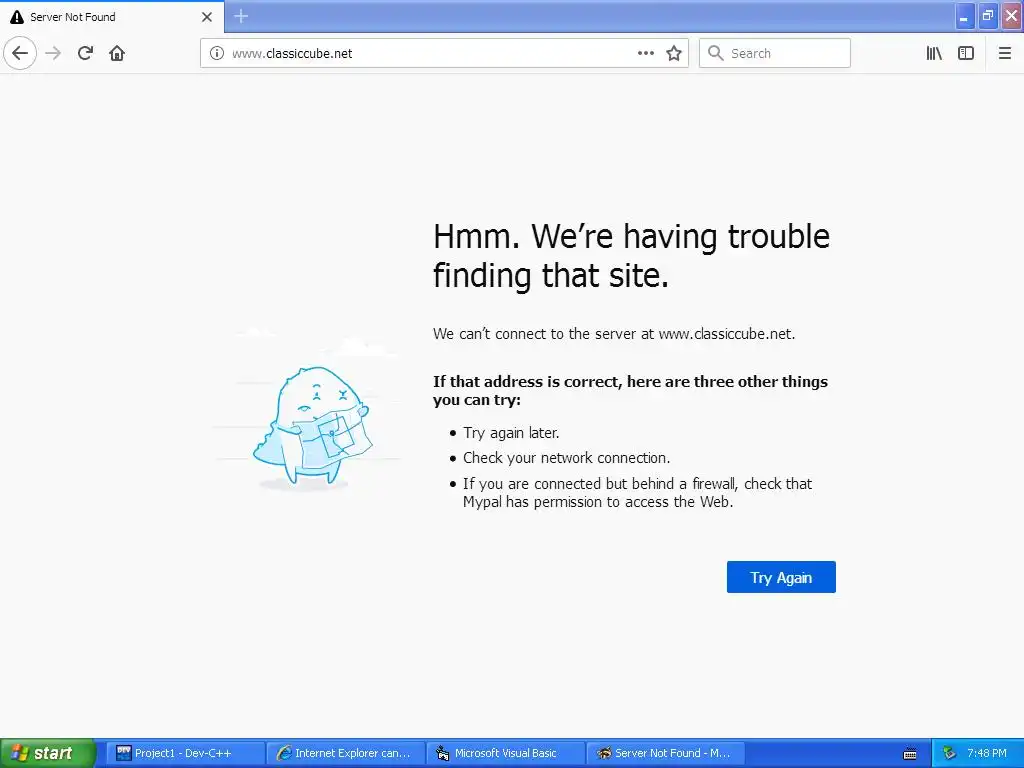
Task: Click the on-screen keyboard tray icon
Action: click(x=910, y=754)
